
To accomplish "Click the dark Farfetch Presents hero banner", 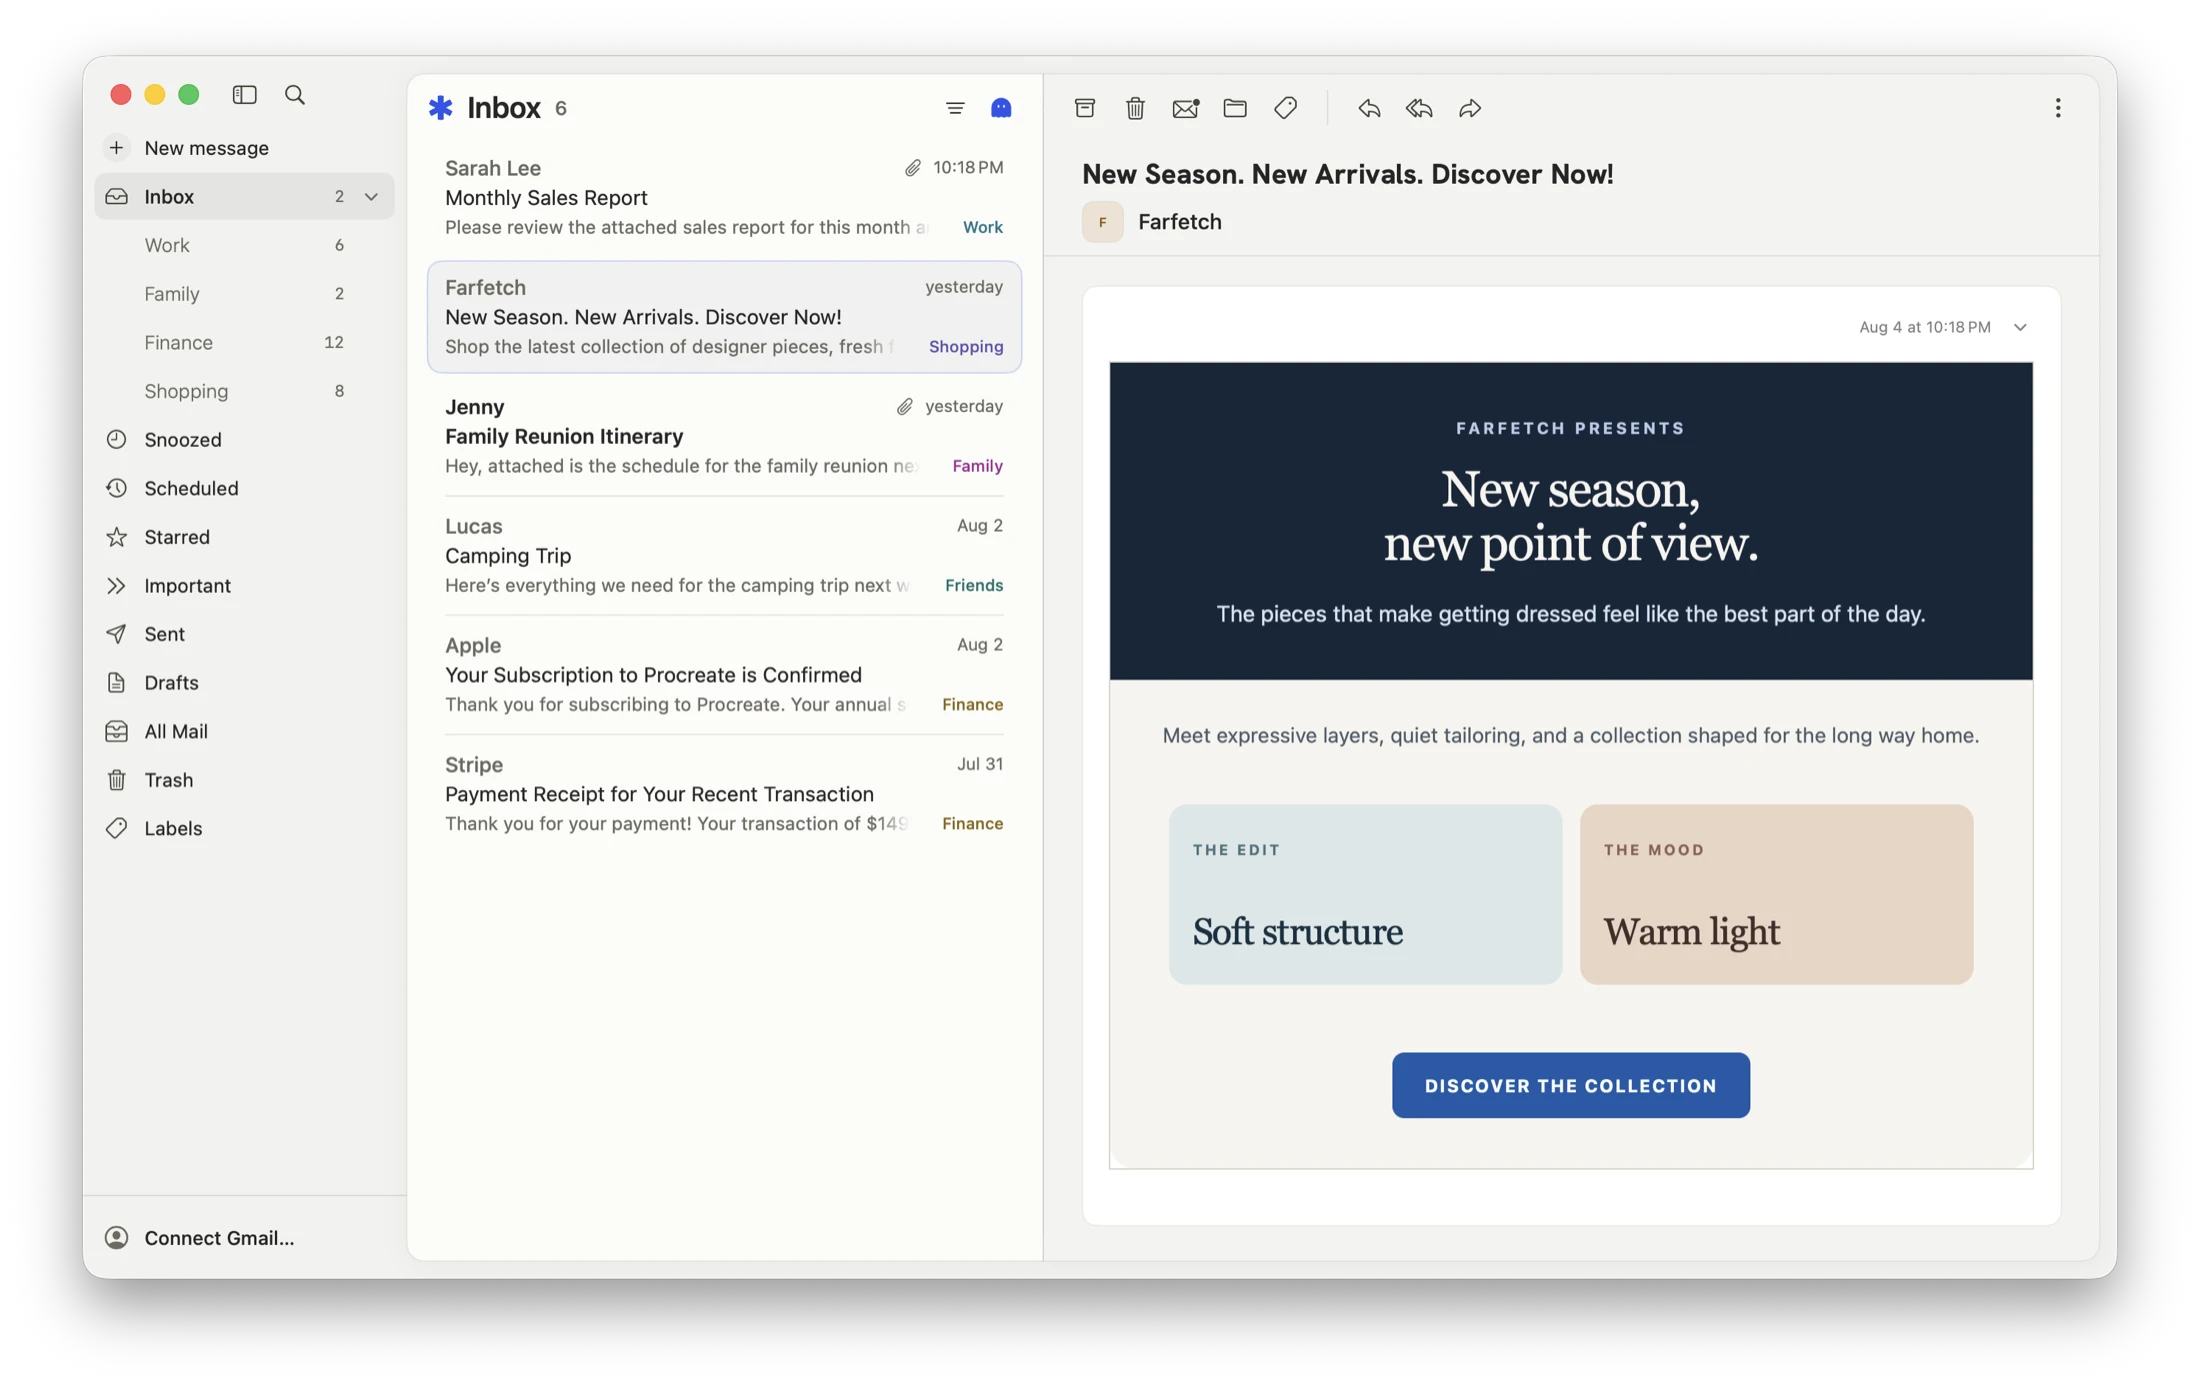I will point(1570,521).
